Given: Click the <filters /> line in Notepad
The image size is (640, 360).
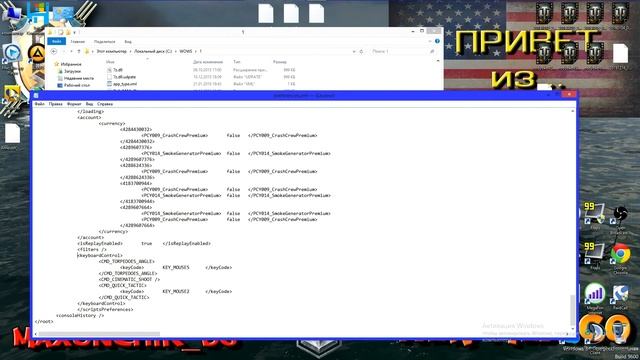Looking at the screenshot, I should tap(92, 249).
